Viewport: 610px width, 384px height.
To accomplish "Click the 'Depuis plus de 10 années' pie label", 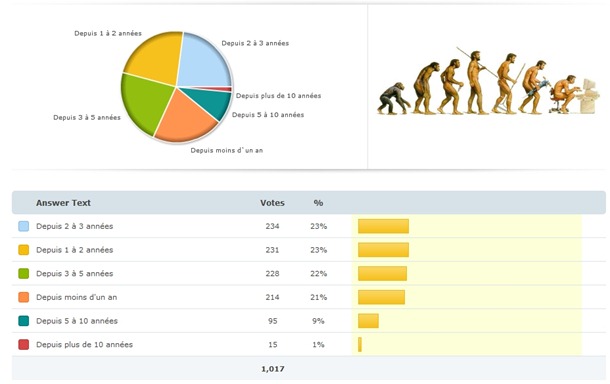I will coord(279,96).
